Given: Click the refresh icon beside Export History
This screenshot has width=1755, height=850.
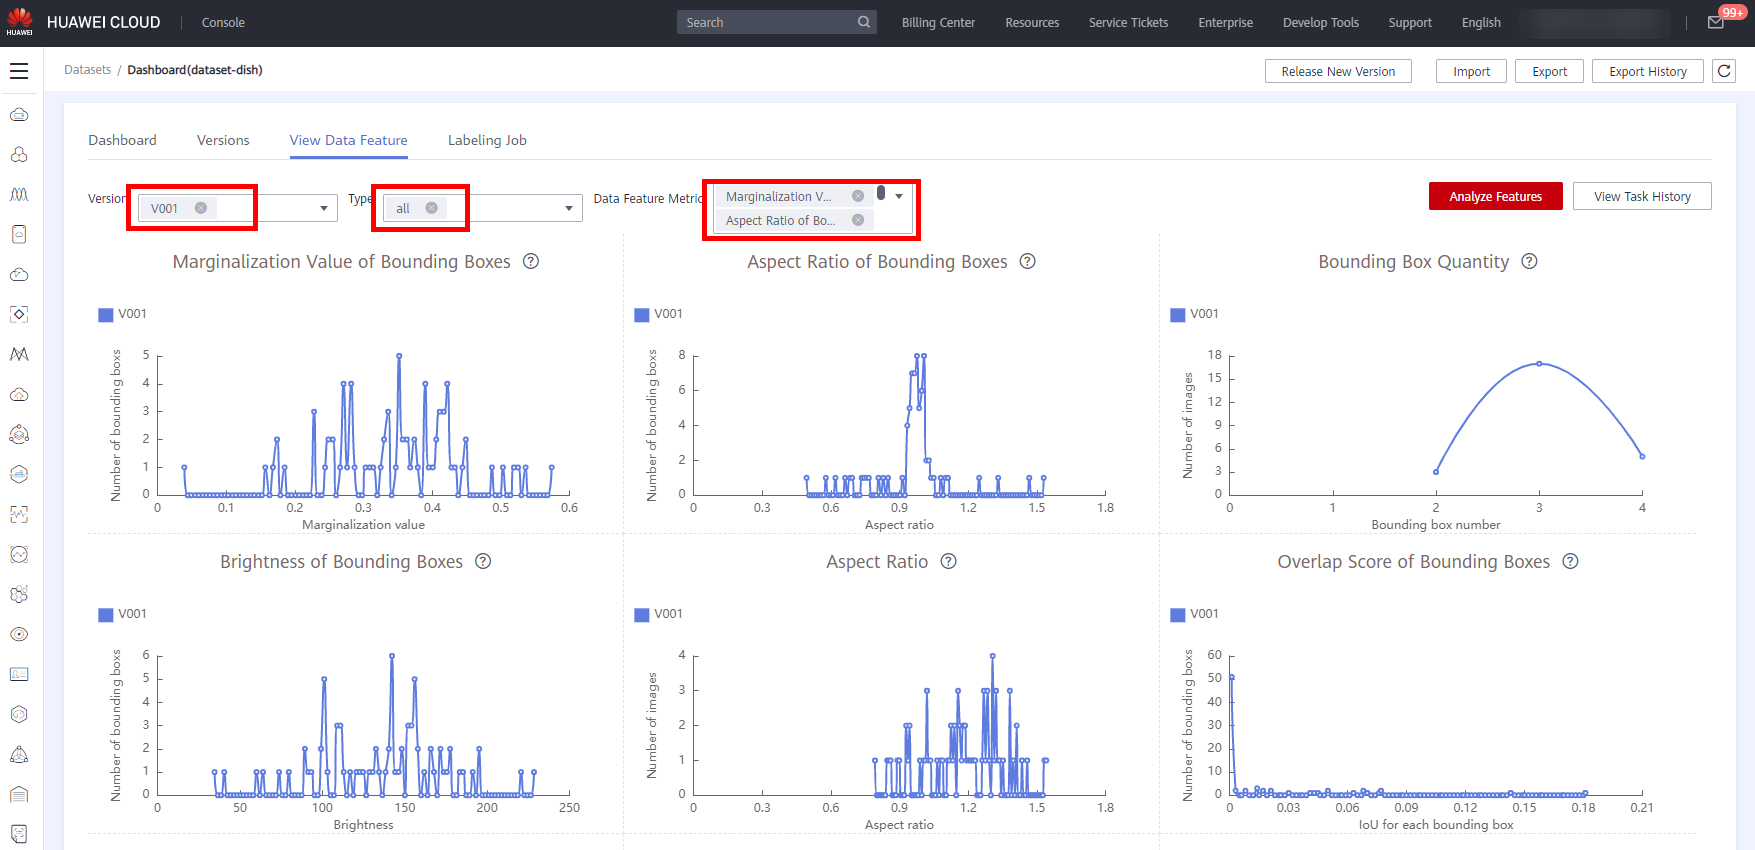Looking at the screenshot, I should point(1724,71).
